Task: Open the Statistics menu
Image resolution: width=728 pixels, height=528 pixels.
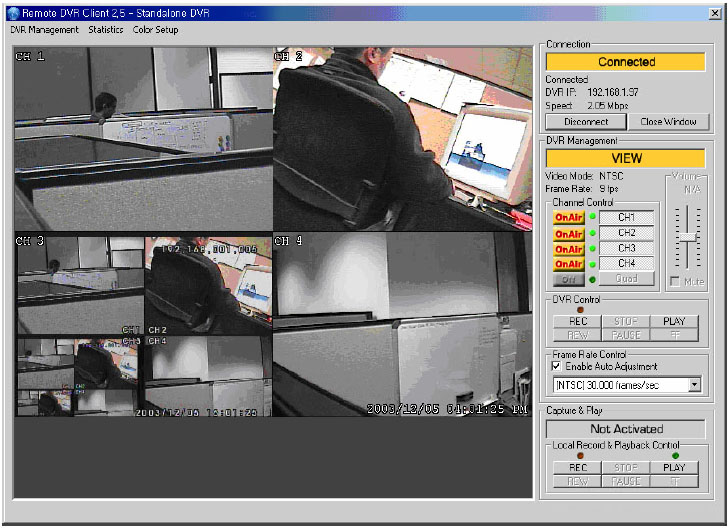Action: pyautogui.click(x=106, y=30)
